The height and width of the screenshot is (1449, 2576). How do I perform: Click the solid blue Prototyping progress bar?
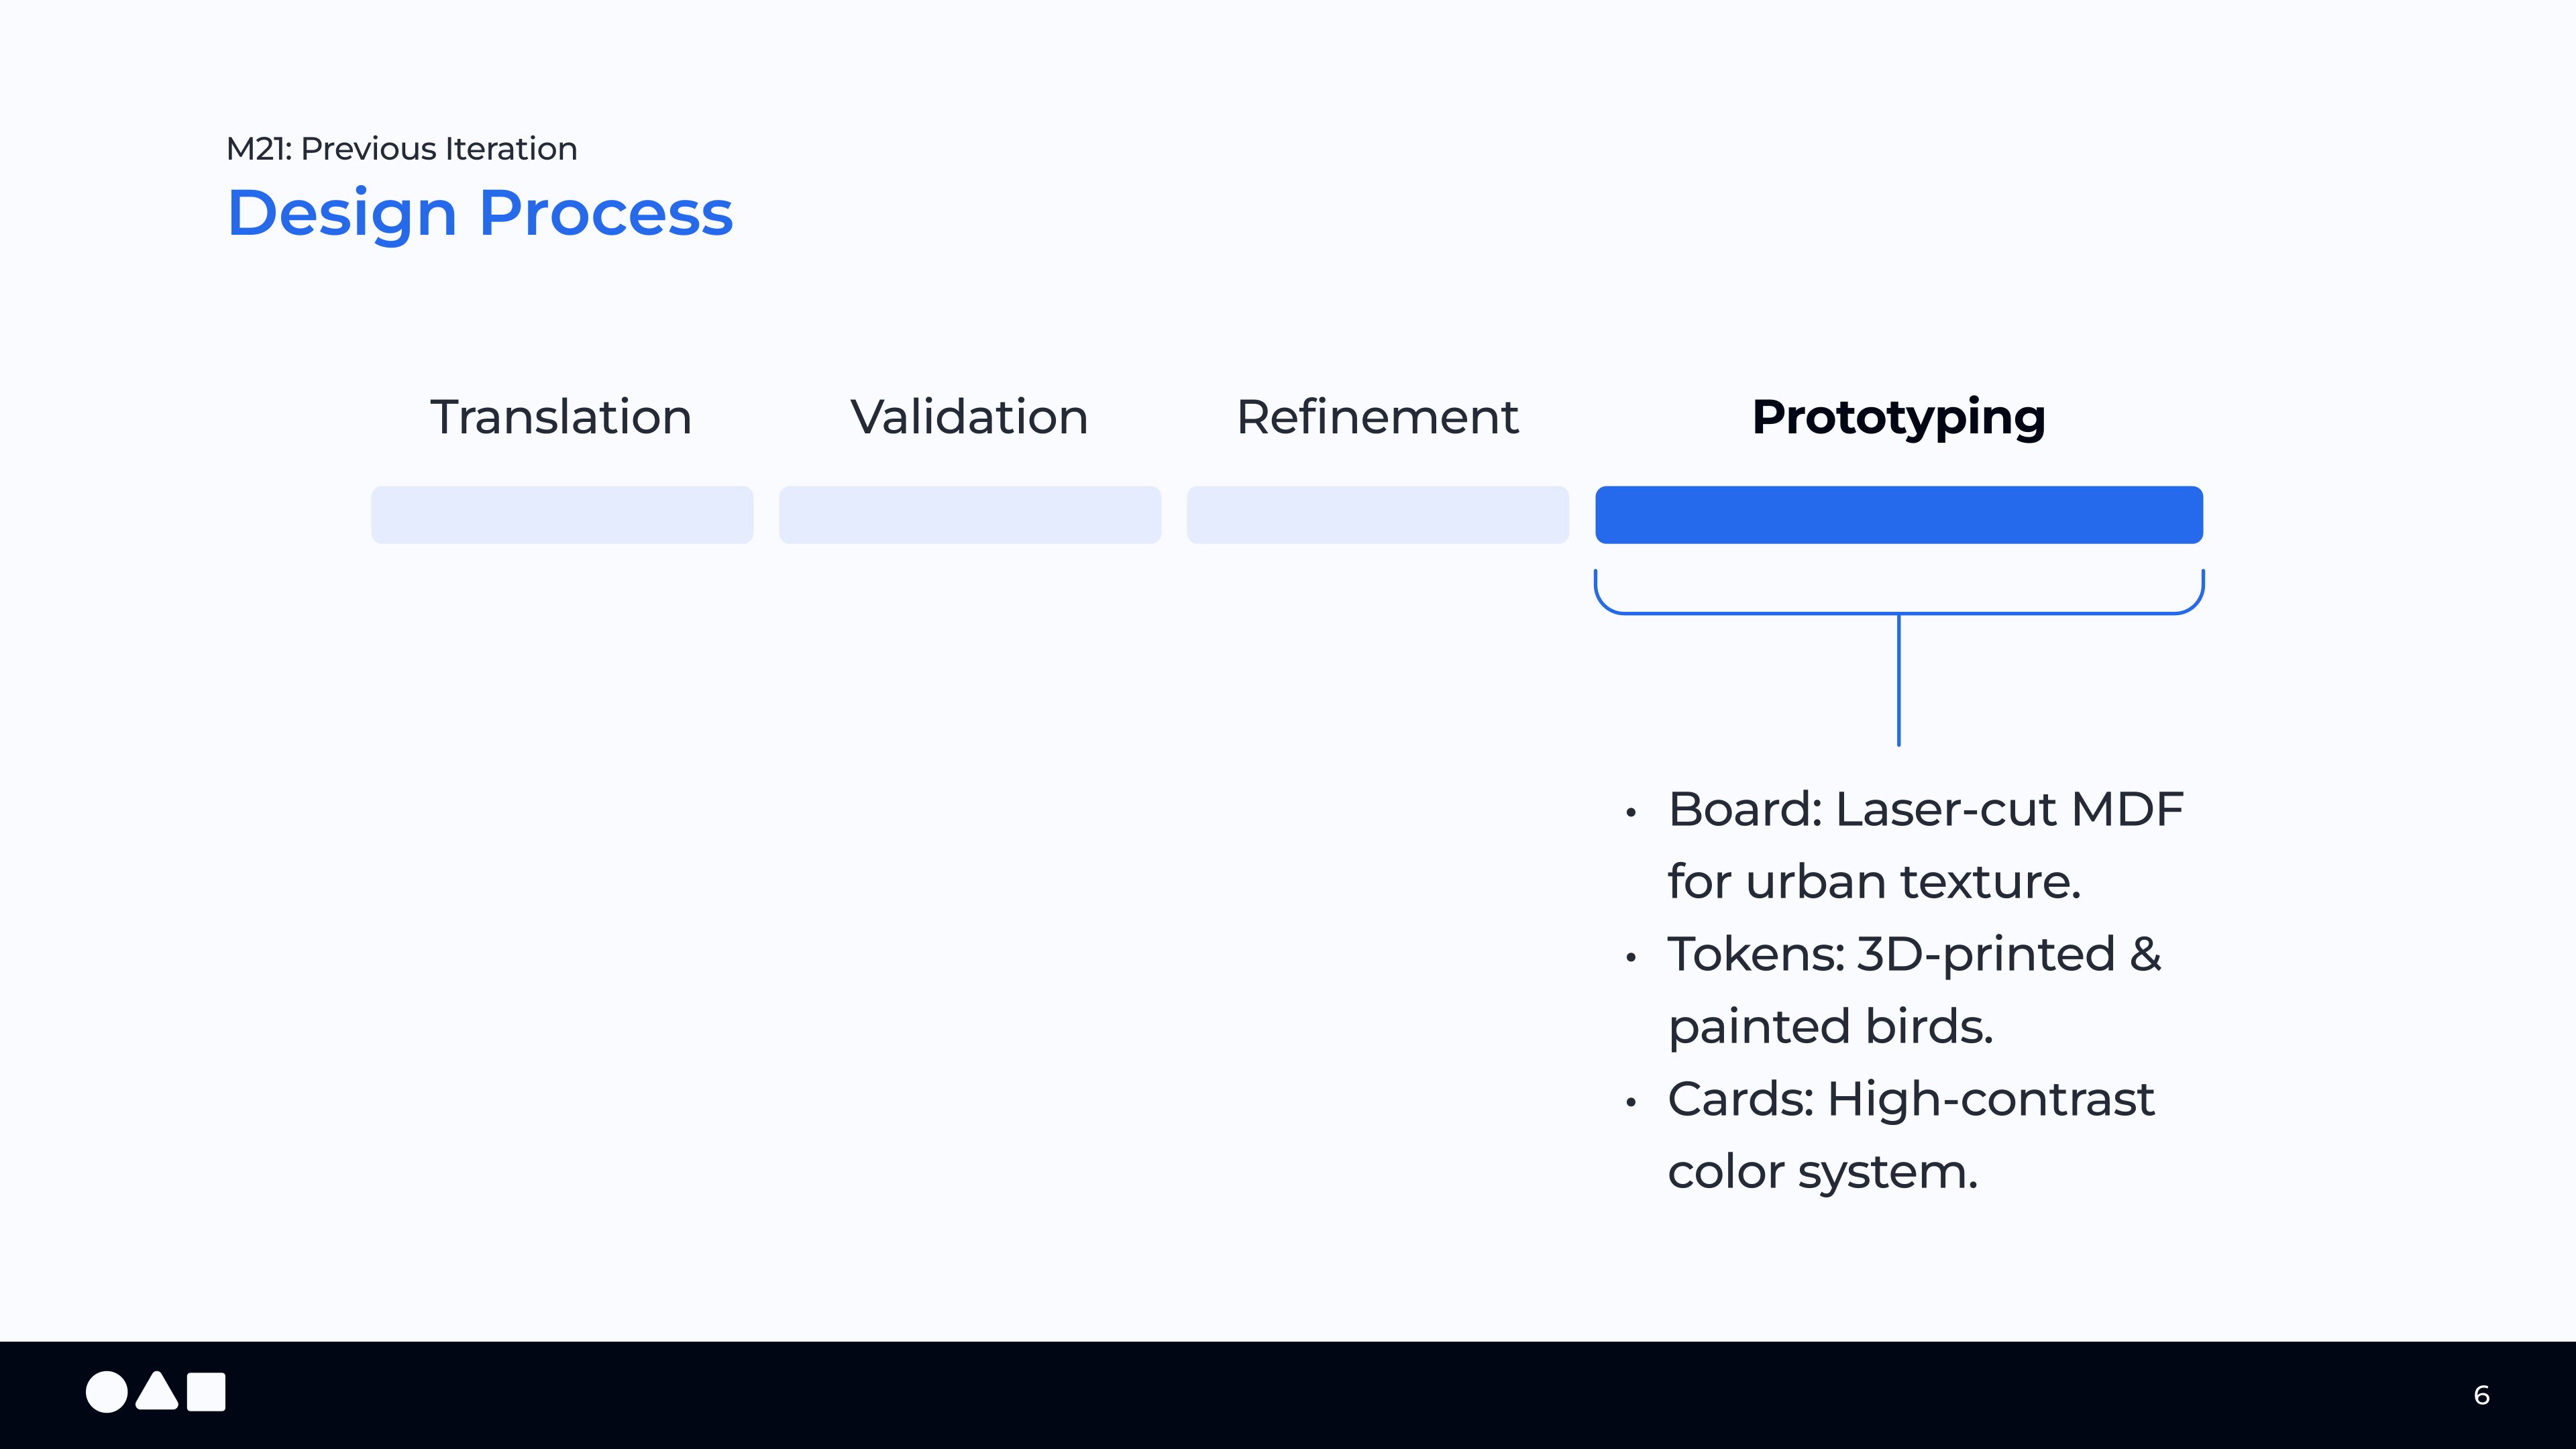(1898, 515)
